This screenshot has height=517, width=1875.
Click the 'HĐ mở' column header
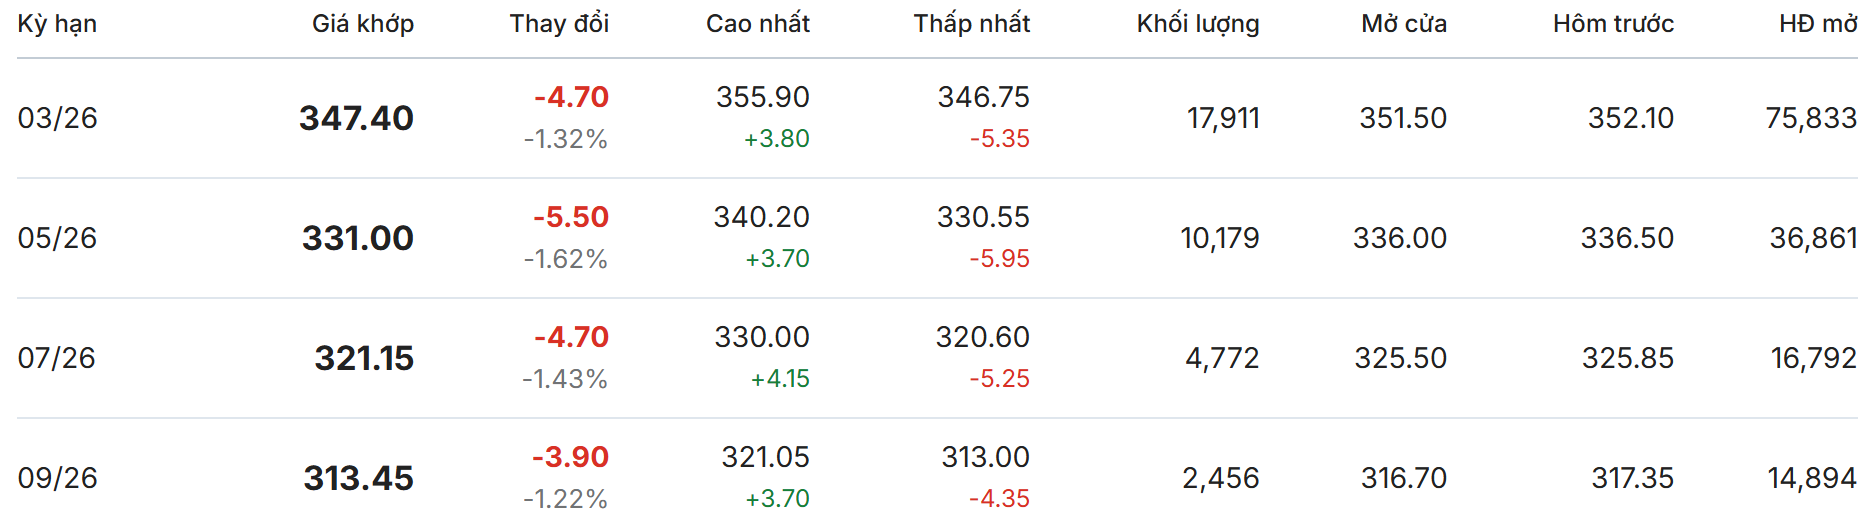pos(1817,24)
